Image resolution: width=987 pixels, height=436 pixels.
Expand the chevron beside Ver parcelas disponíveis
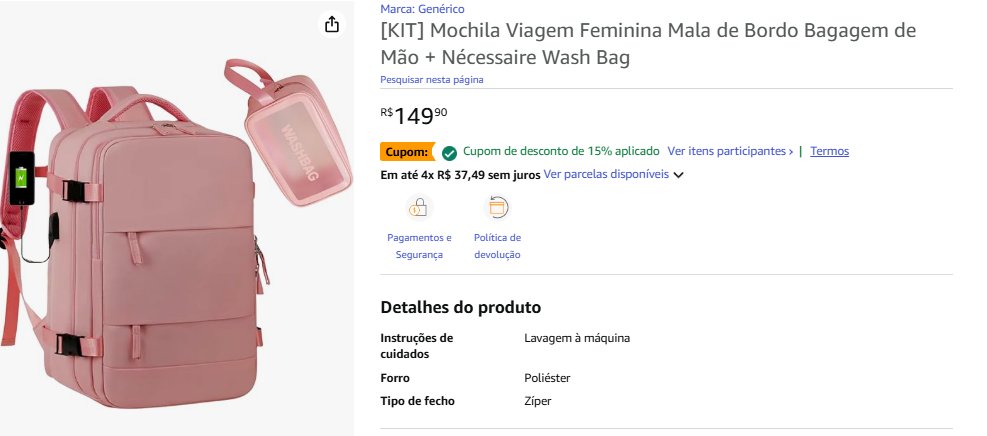[x=679, y=175]
